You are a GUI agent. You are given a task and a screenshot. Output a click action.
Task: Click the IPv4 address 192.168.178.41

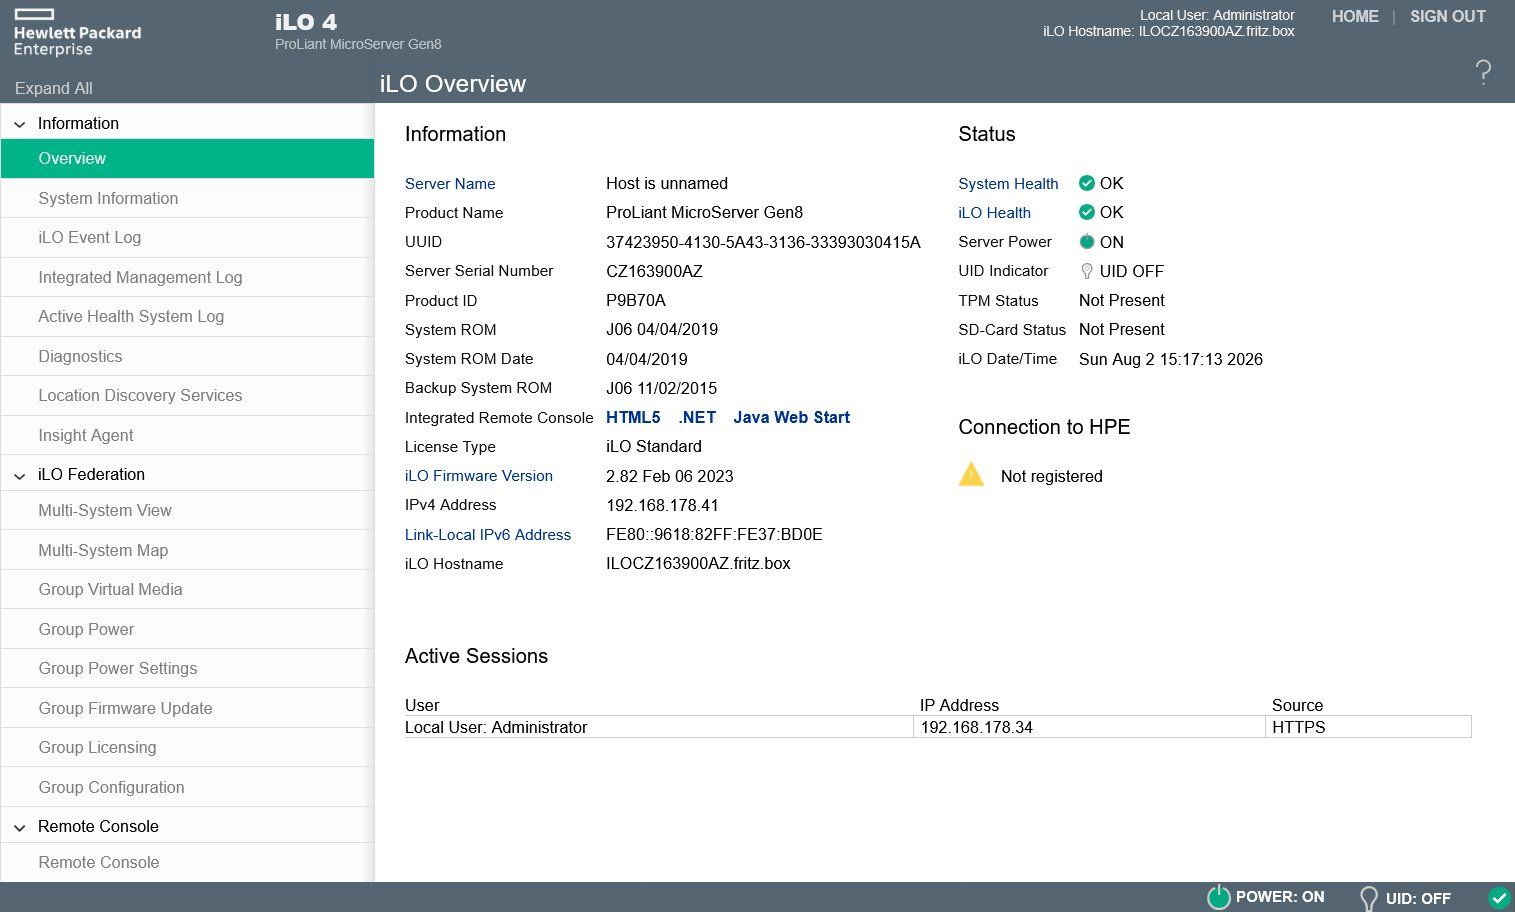662,505
